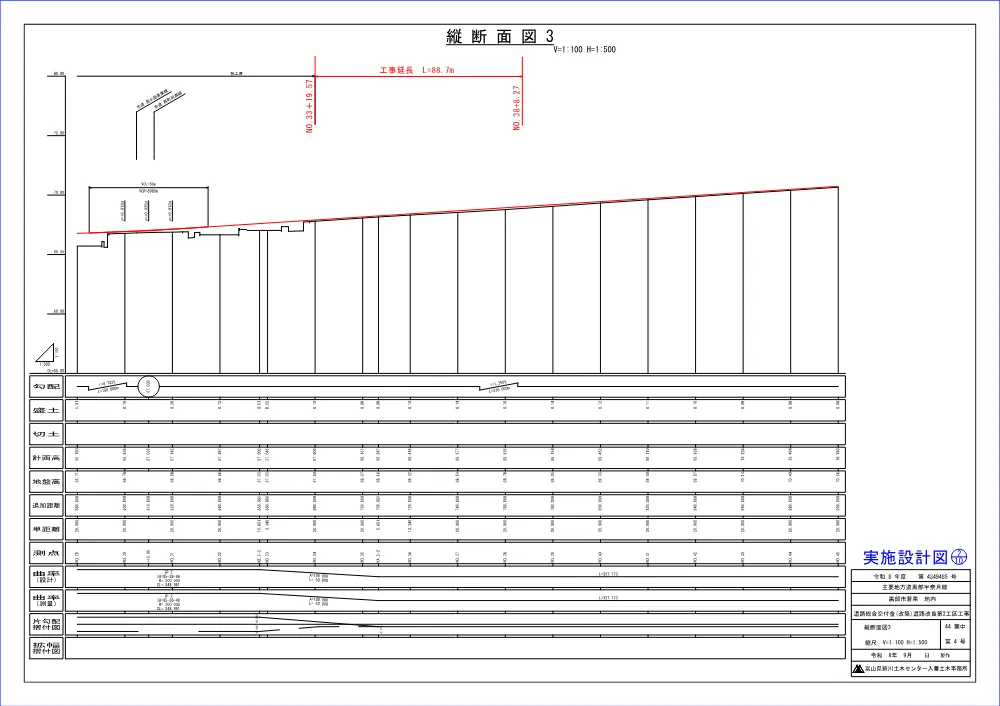The height and width of the screenshot is (706, 1000).
Task: Click the '拡幅摺付図' row header
Action: pyautogui.click(x=47, y=648)
